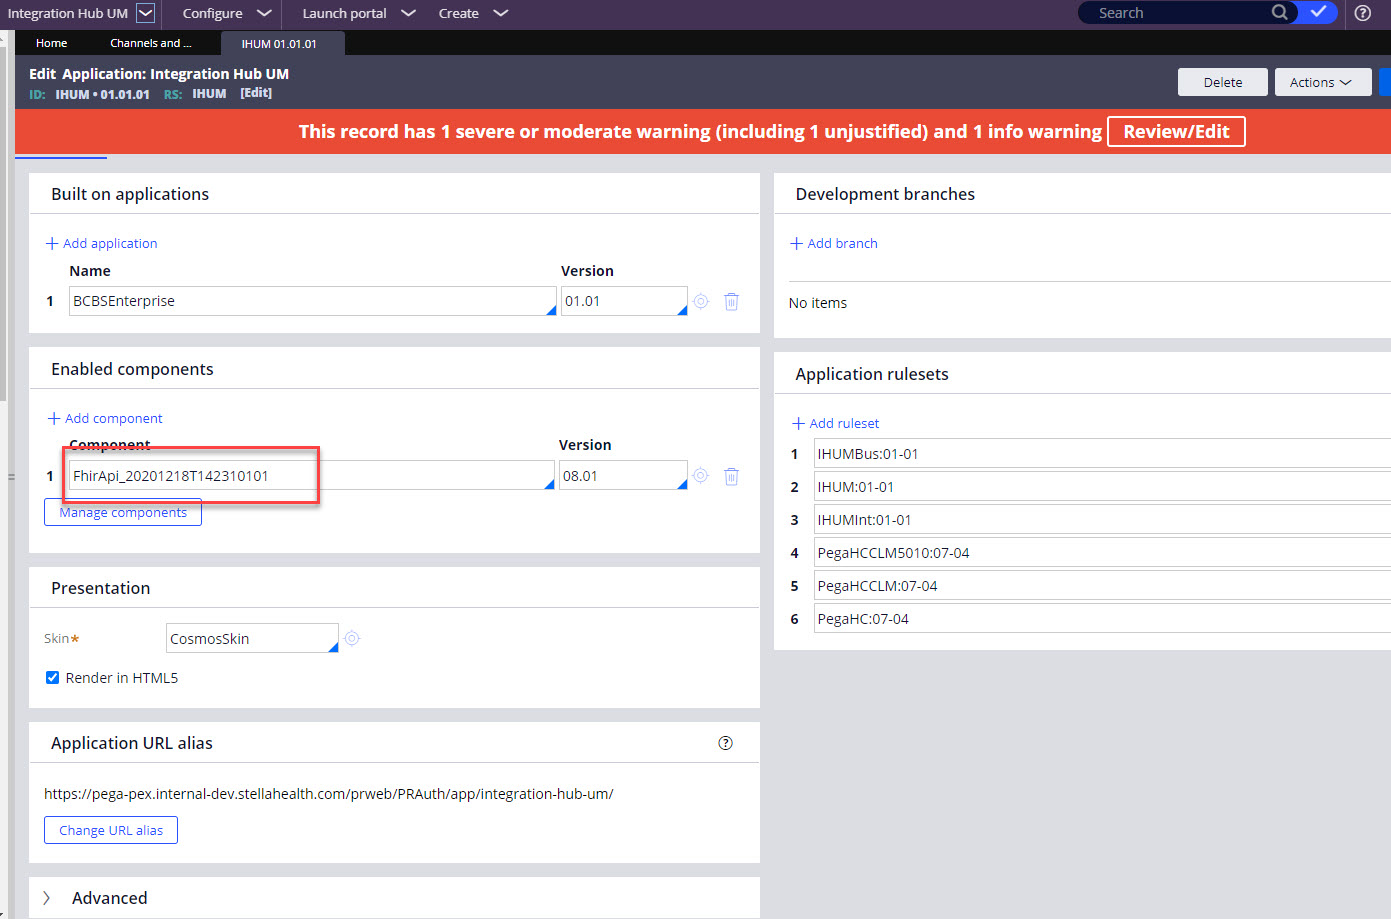The image size is (1391, 919).
Task: Click the IHUMBus:01-01 ruleset field
Action: 1102,454
